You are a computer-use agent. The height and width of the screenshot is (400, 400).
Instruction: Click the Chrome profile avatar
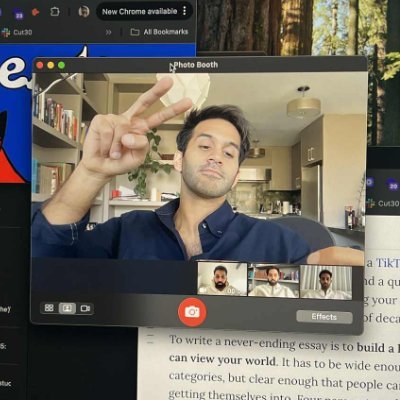click(x=84, y=12)
